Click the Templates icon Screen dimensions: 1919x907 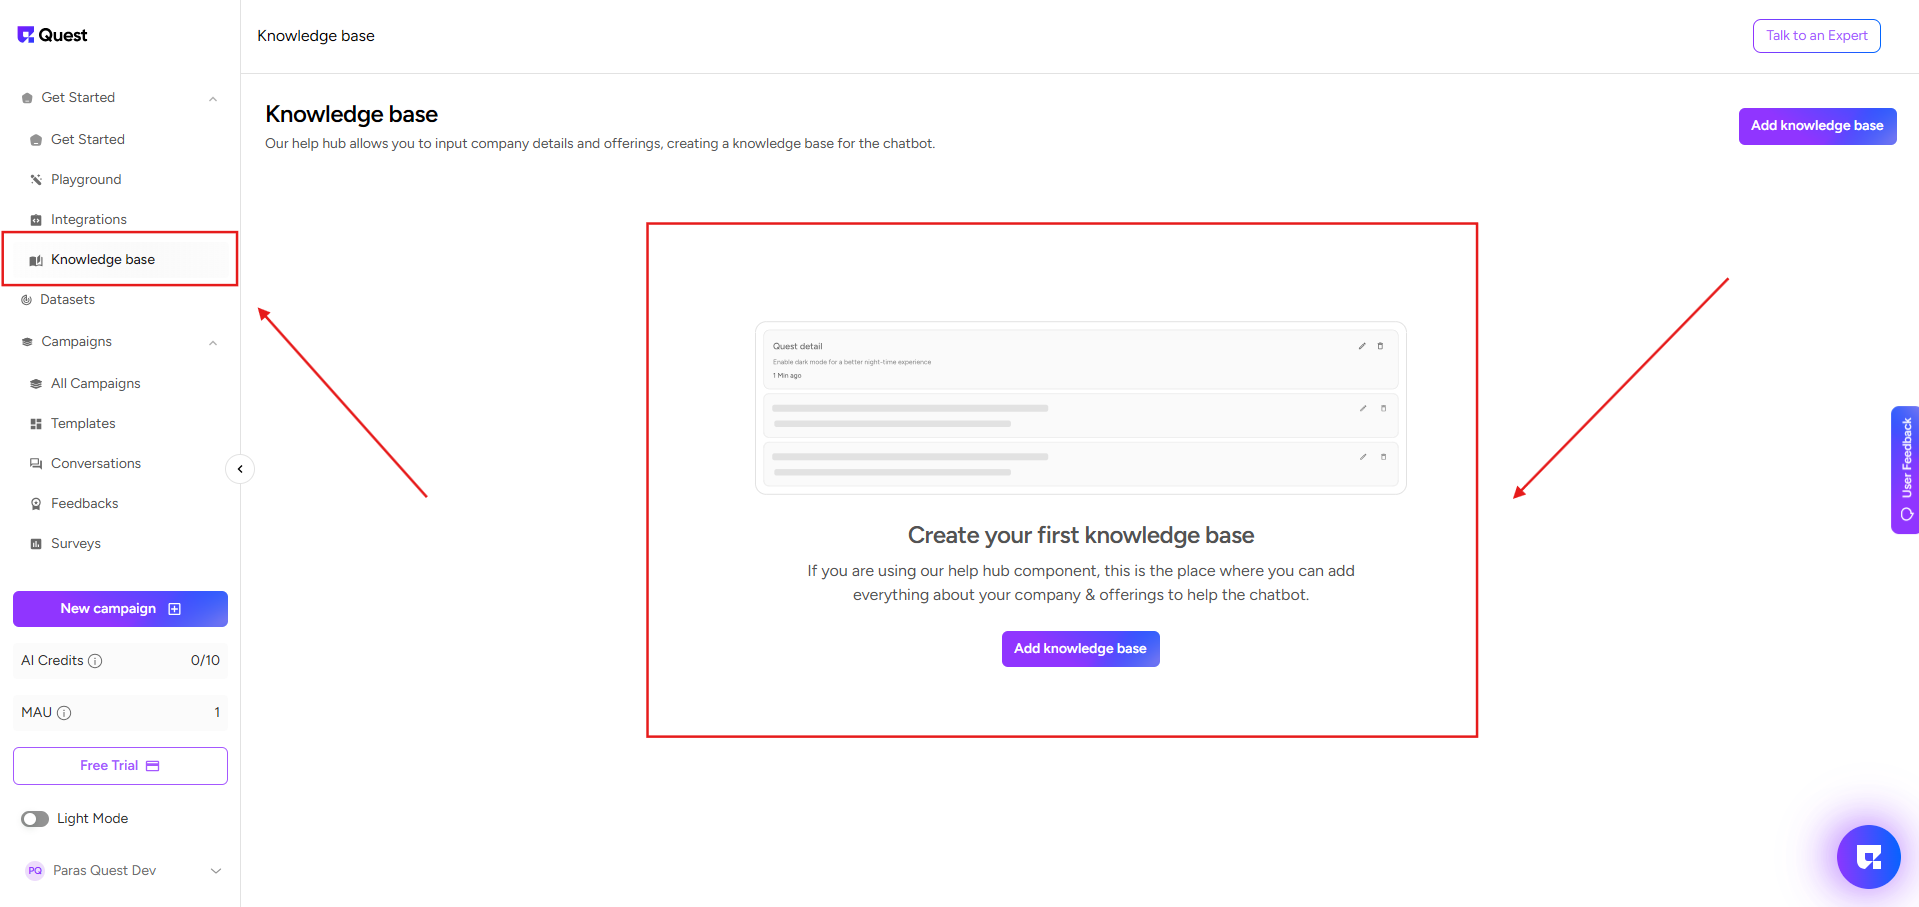(x=36, y=424)
